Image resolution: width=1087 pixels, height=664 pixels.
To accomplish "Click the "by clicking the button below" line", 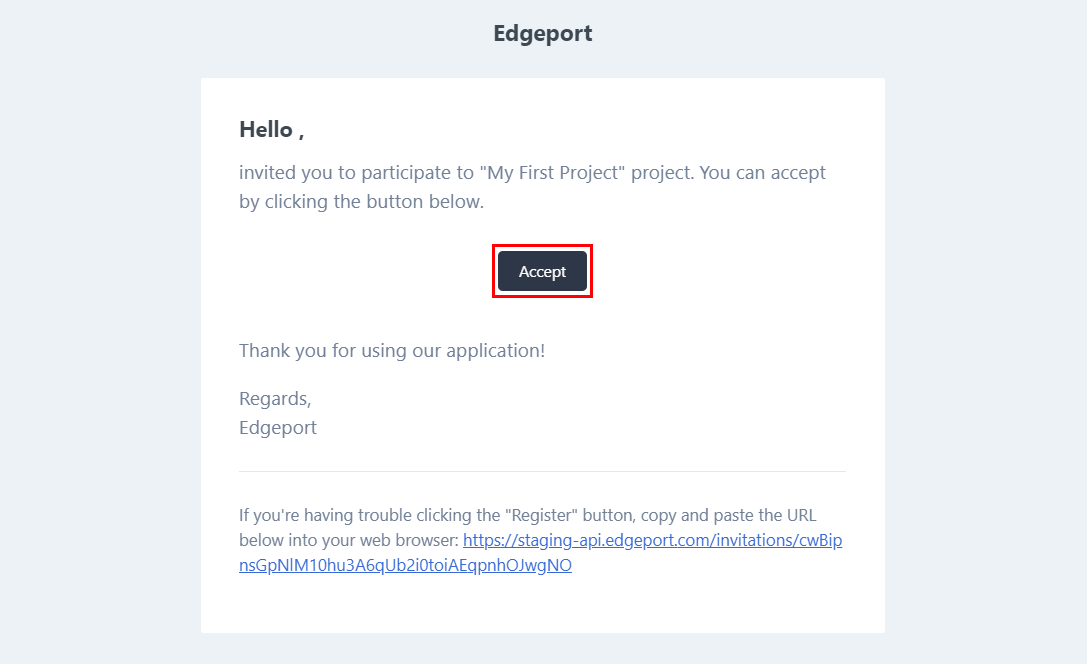I will (x=361, y=201).
